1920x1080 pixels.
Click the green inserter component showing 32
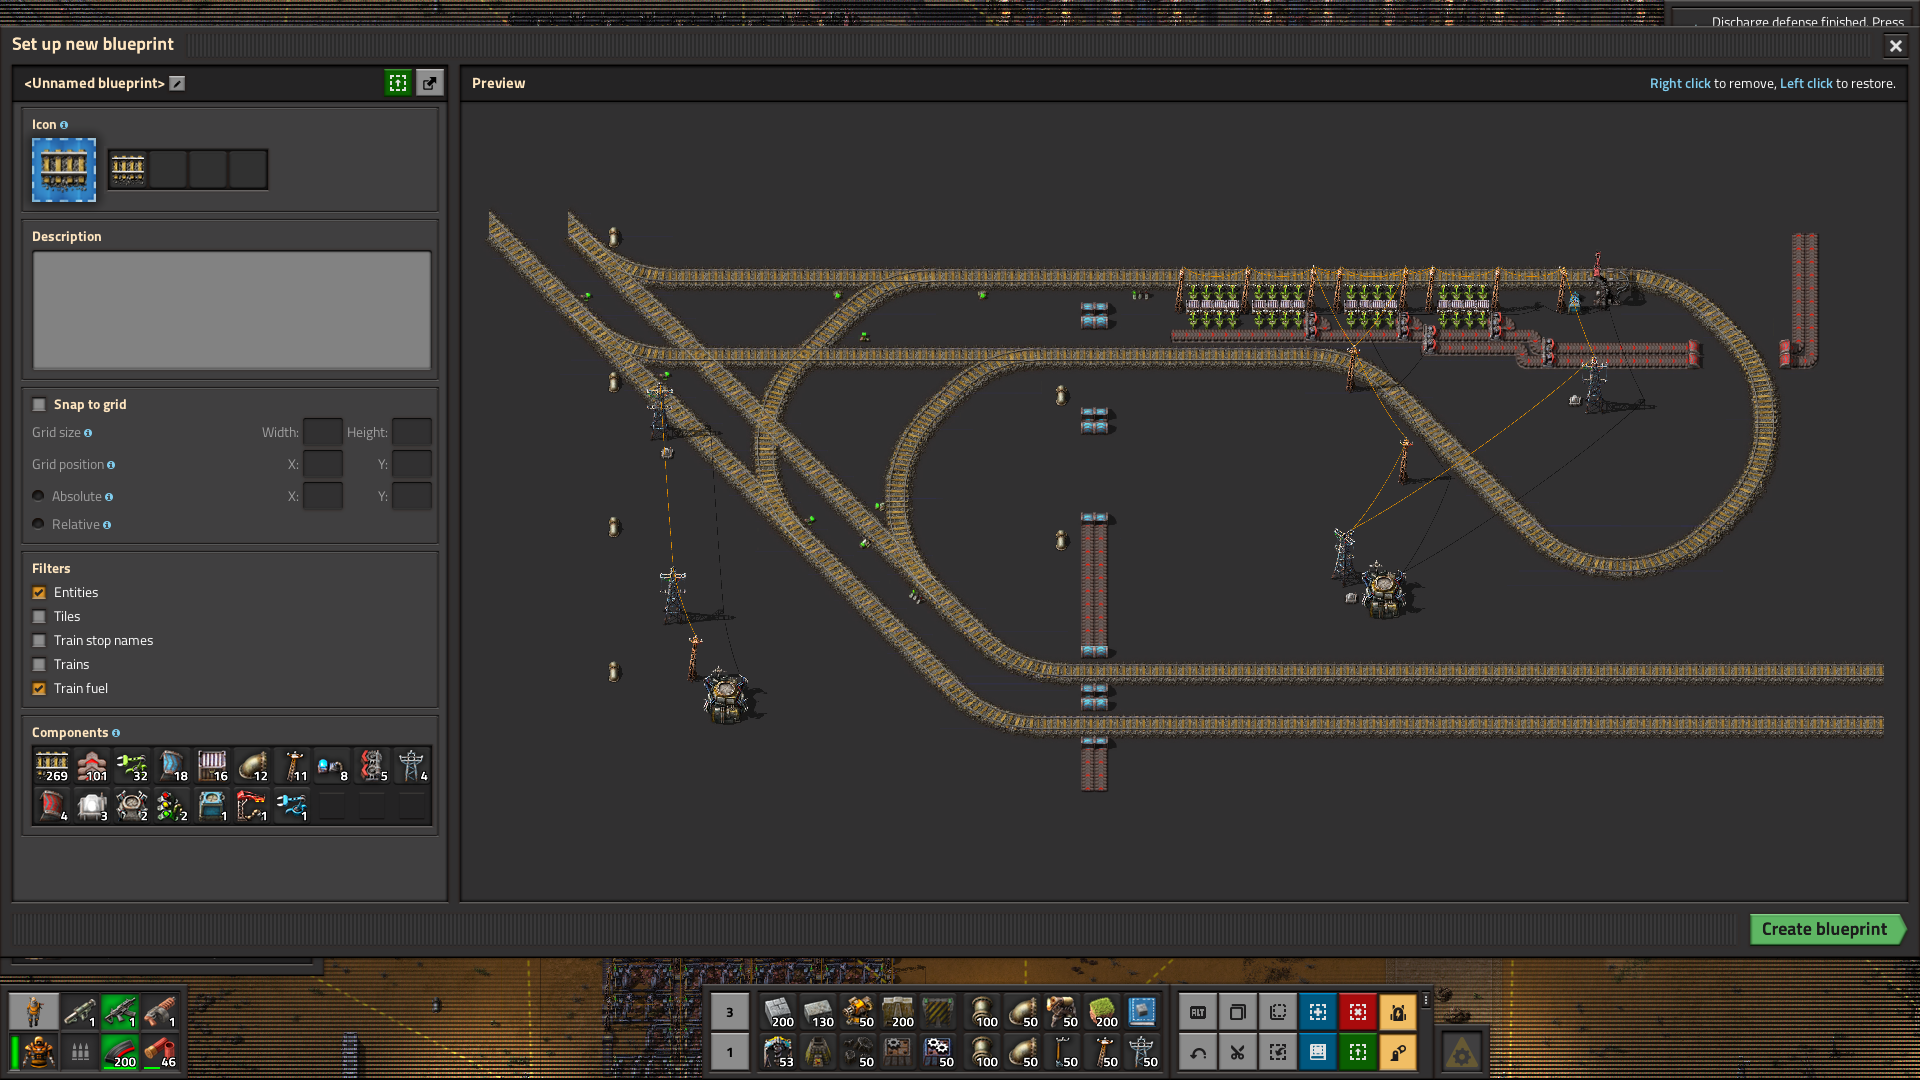[132, 766]
